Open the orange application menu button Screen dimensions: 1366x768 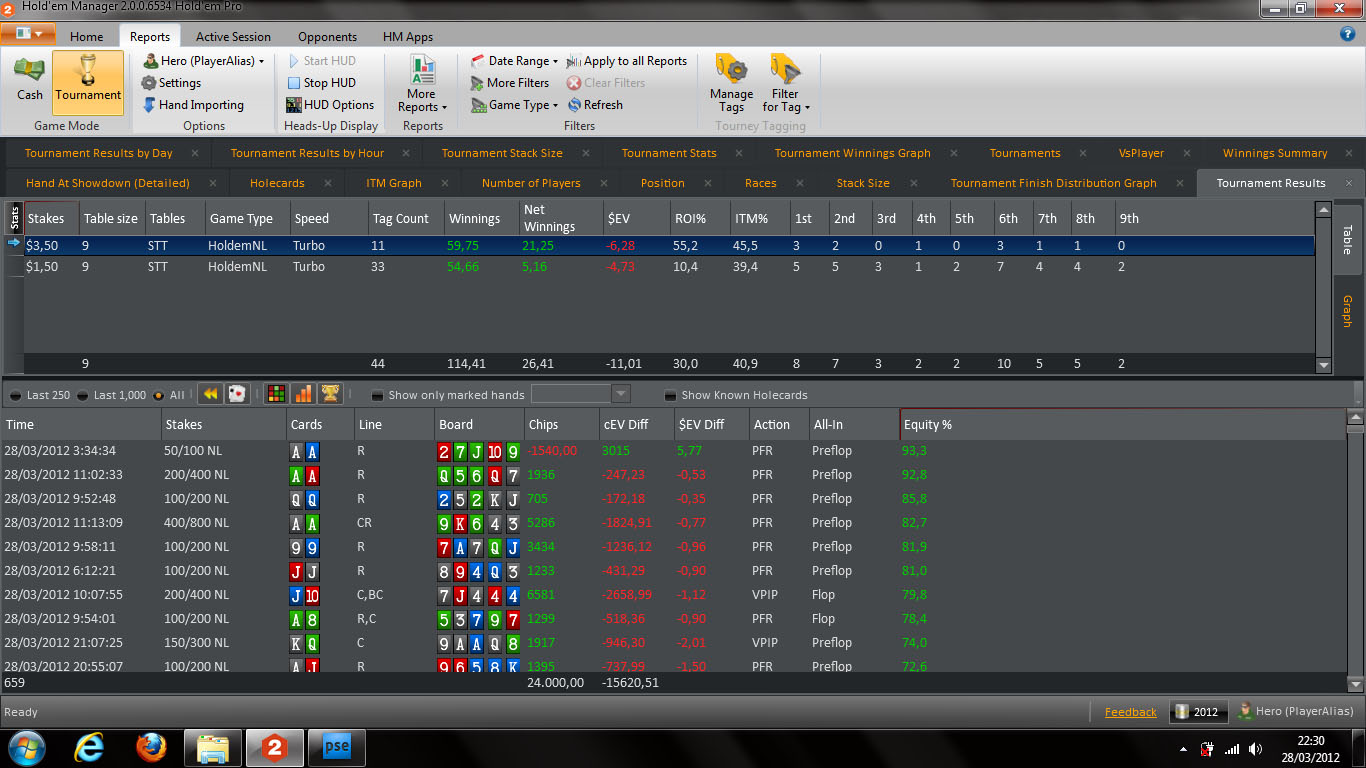tap(28, 34)
